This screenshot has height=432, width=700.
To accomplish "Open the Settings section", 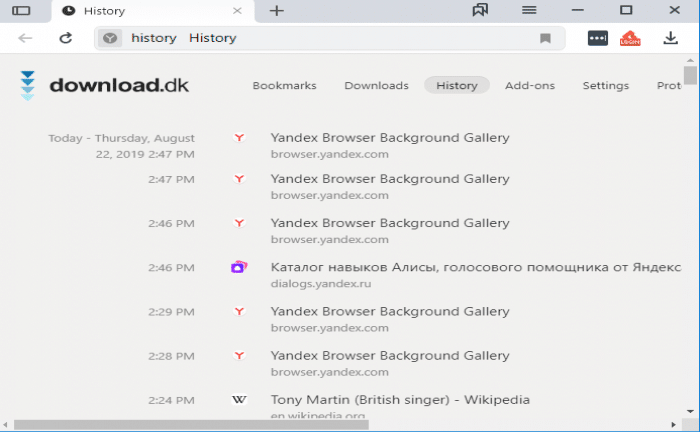I will (x=606, y=85).
